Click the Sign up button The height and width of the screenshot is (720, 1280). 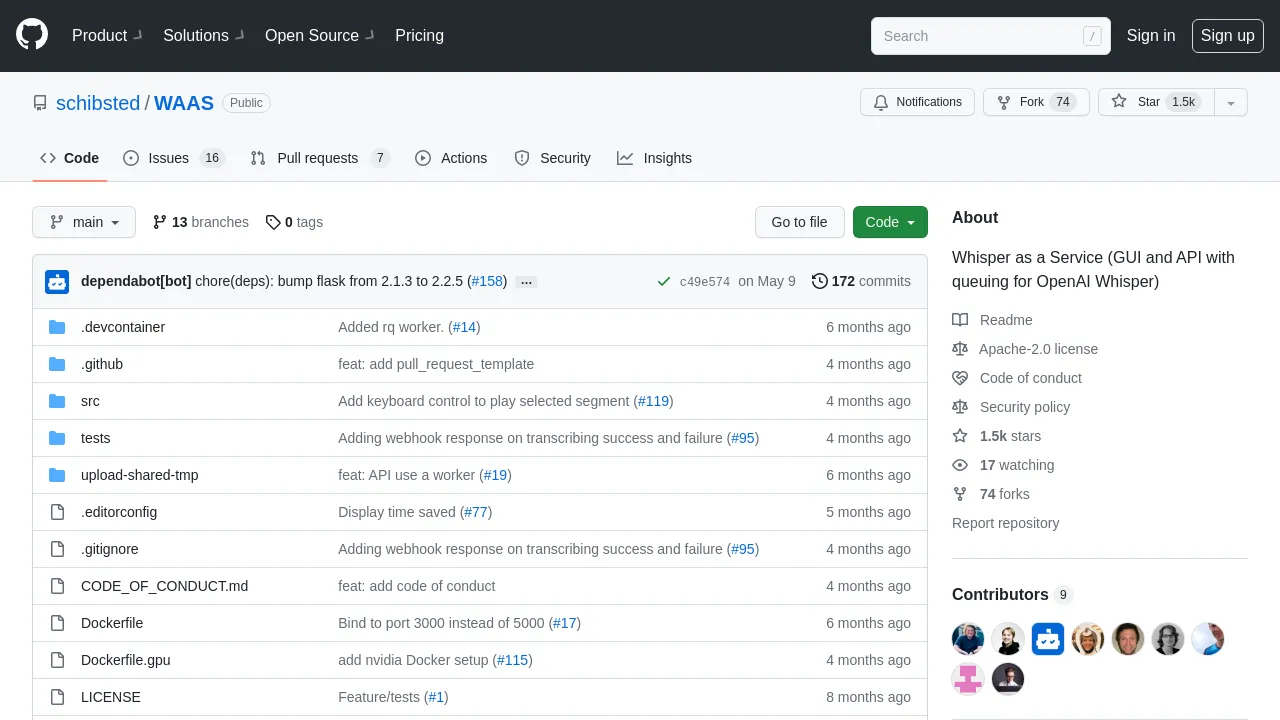click(x=1227, y=35)
